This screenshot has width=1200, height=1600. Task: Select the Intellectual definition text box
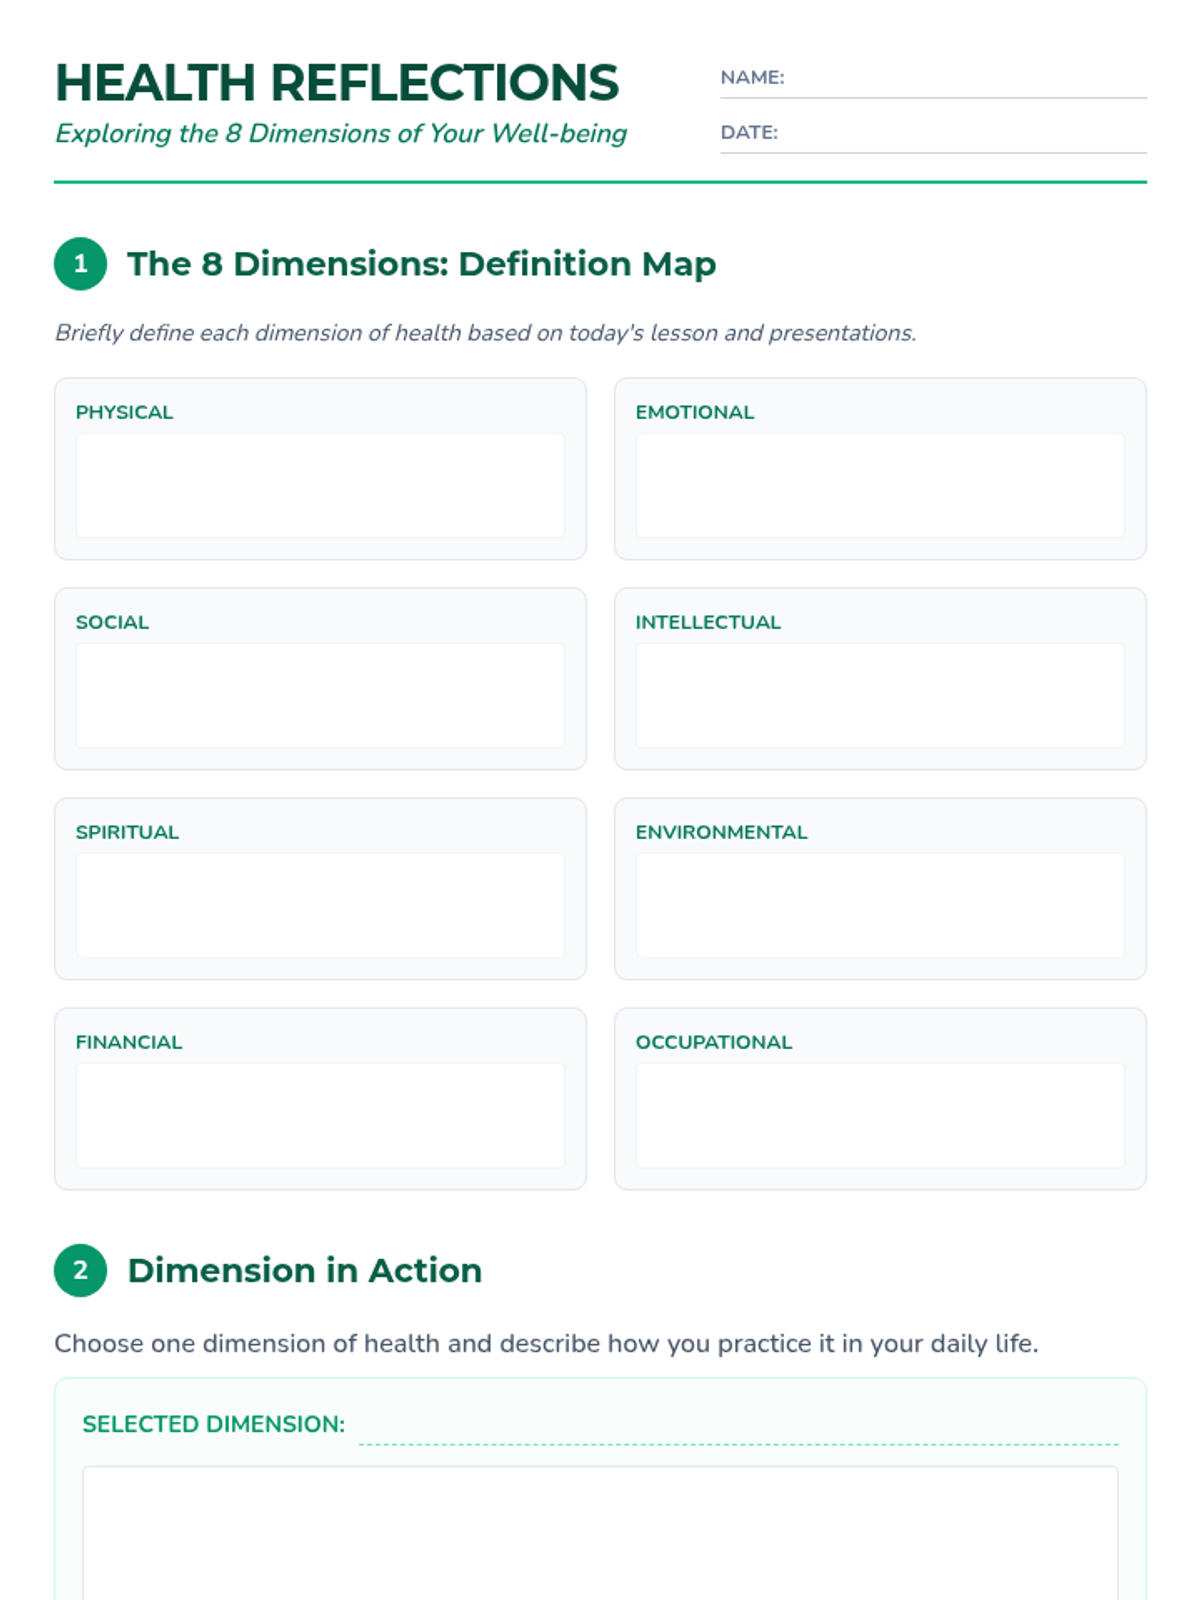coord(880,695)
